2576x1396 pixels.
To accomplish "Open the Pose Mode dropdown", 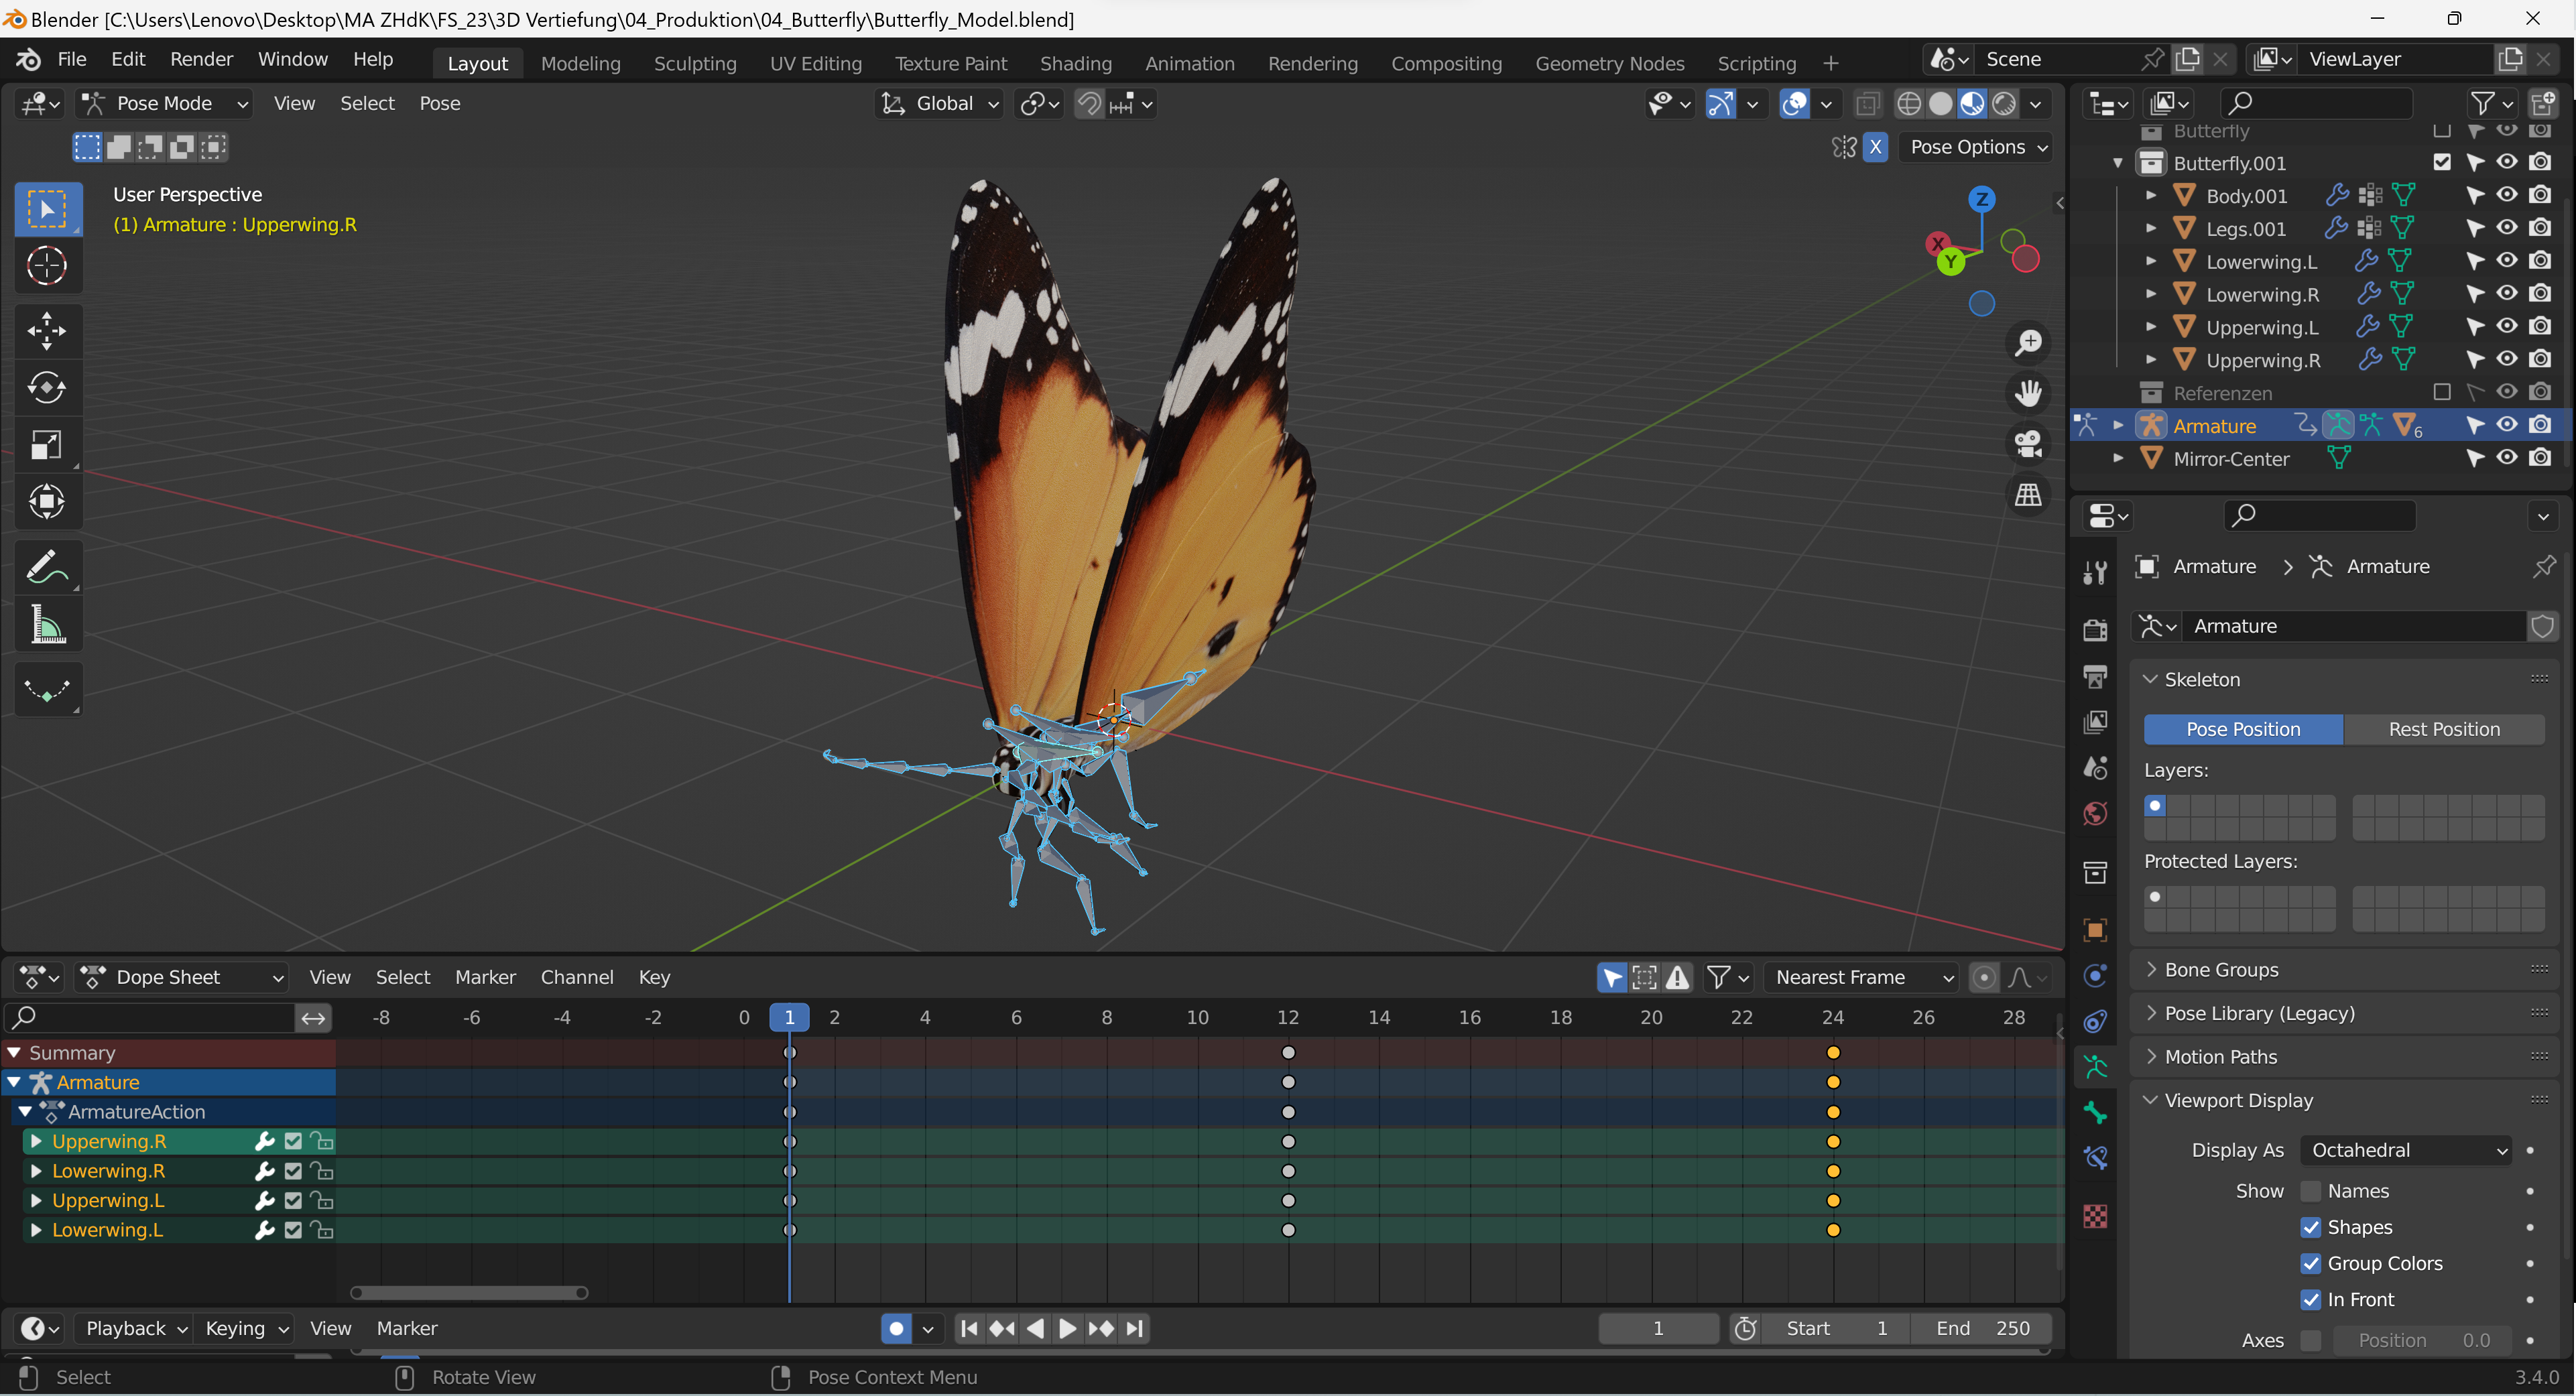I will click(165, 103).
